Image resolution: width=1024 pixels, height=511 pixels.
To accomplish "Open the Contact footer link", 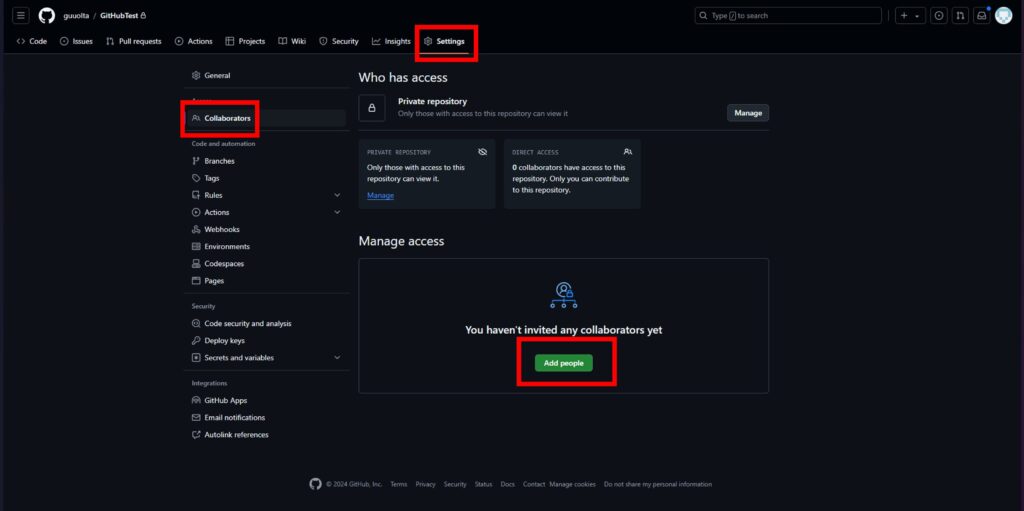I will click(x=534, y=484).
